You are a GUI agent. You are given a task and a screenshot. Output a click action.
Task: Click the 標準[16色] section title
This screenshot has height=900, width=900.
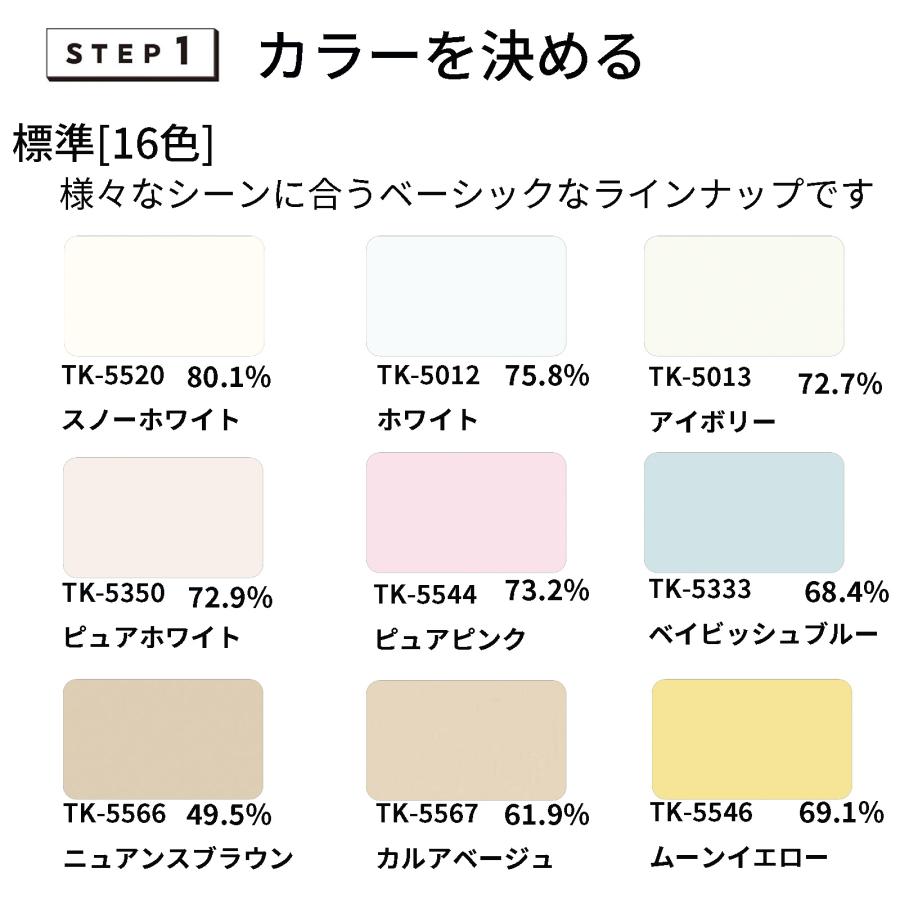click(113, 143)
